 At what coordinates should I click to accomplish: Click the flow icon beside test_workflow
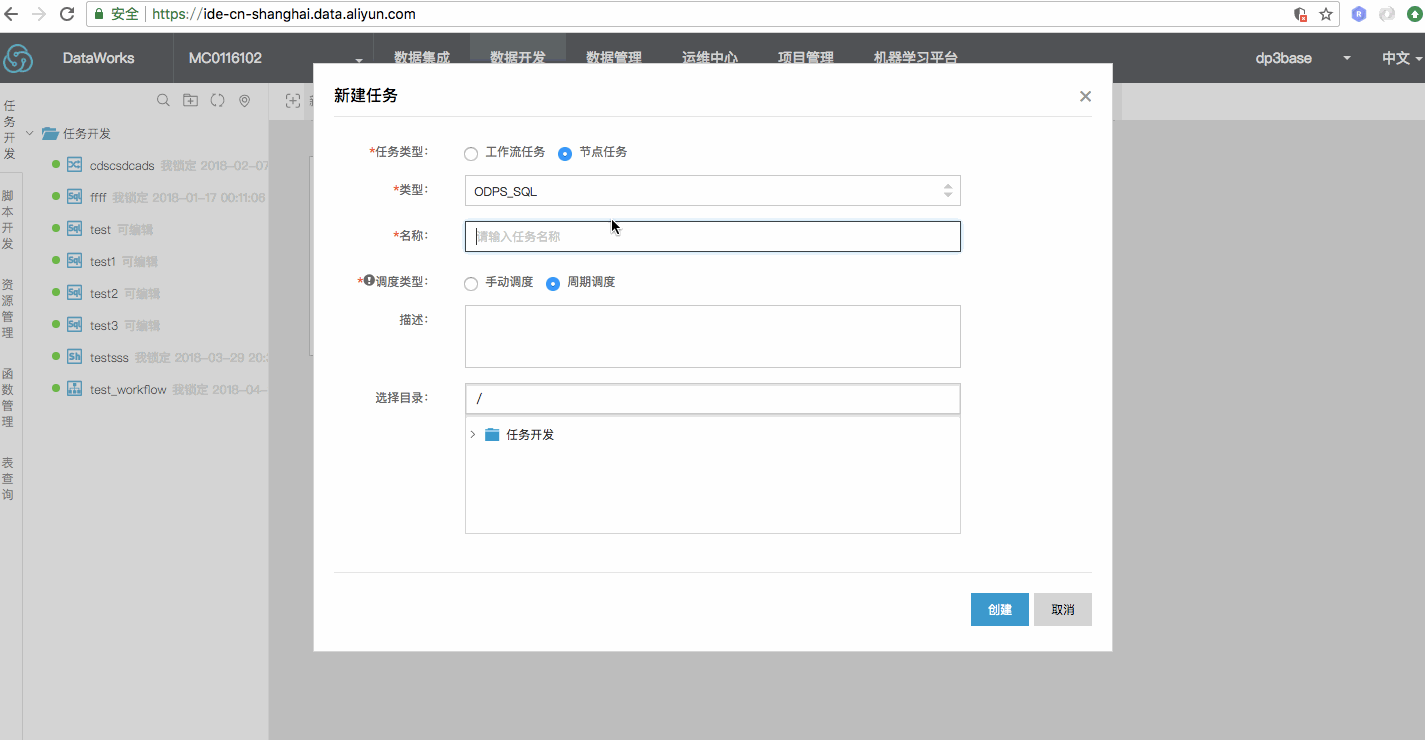coord(74,389)
